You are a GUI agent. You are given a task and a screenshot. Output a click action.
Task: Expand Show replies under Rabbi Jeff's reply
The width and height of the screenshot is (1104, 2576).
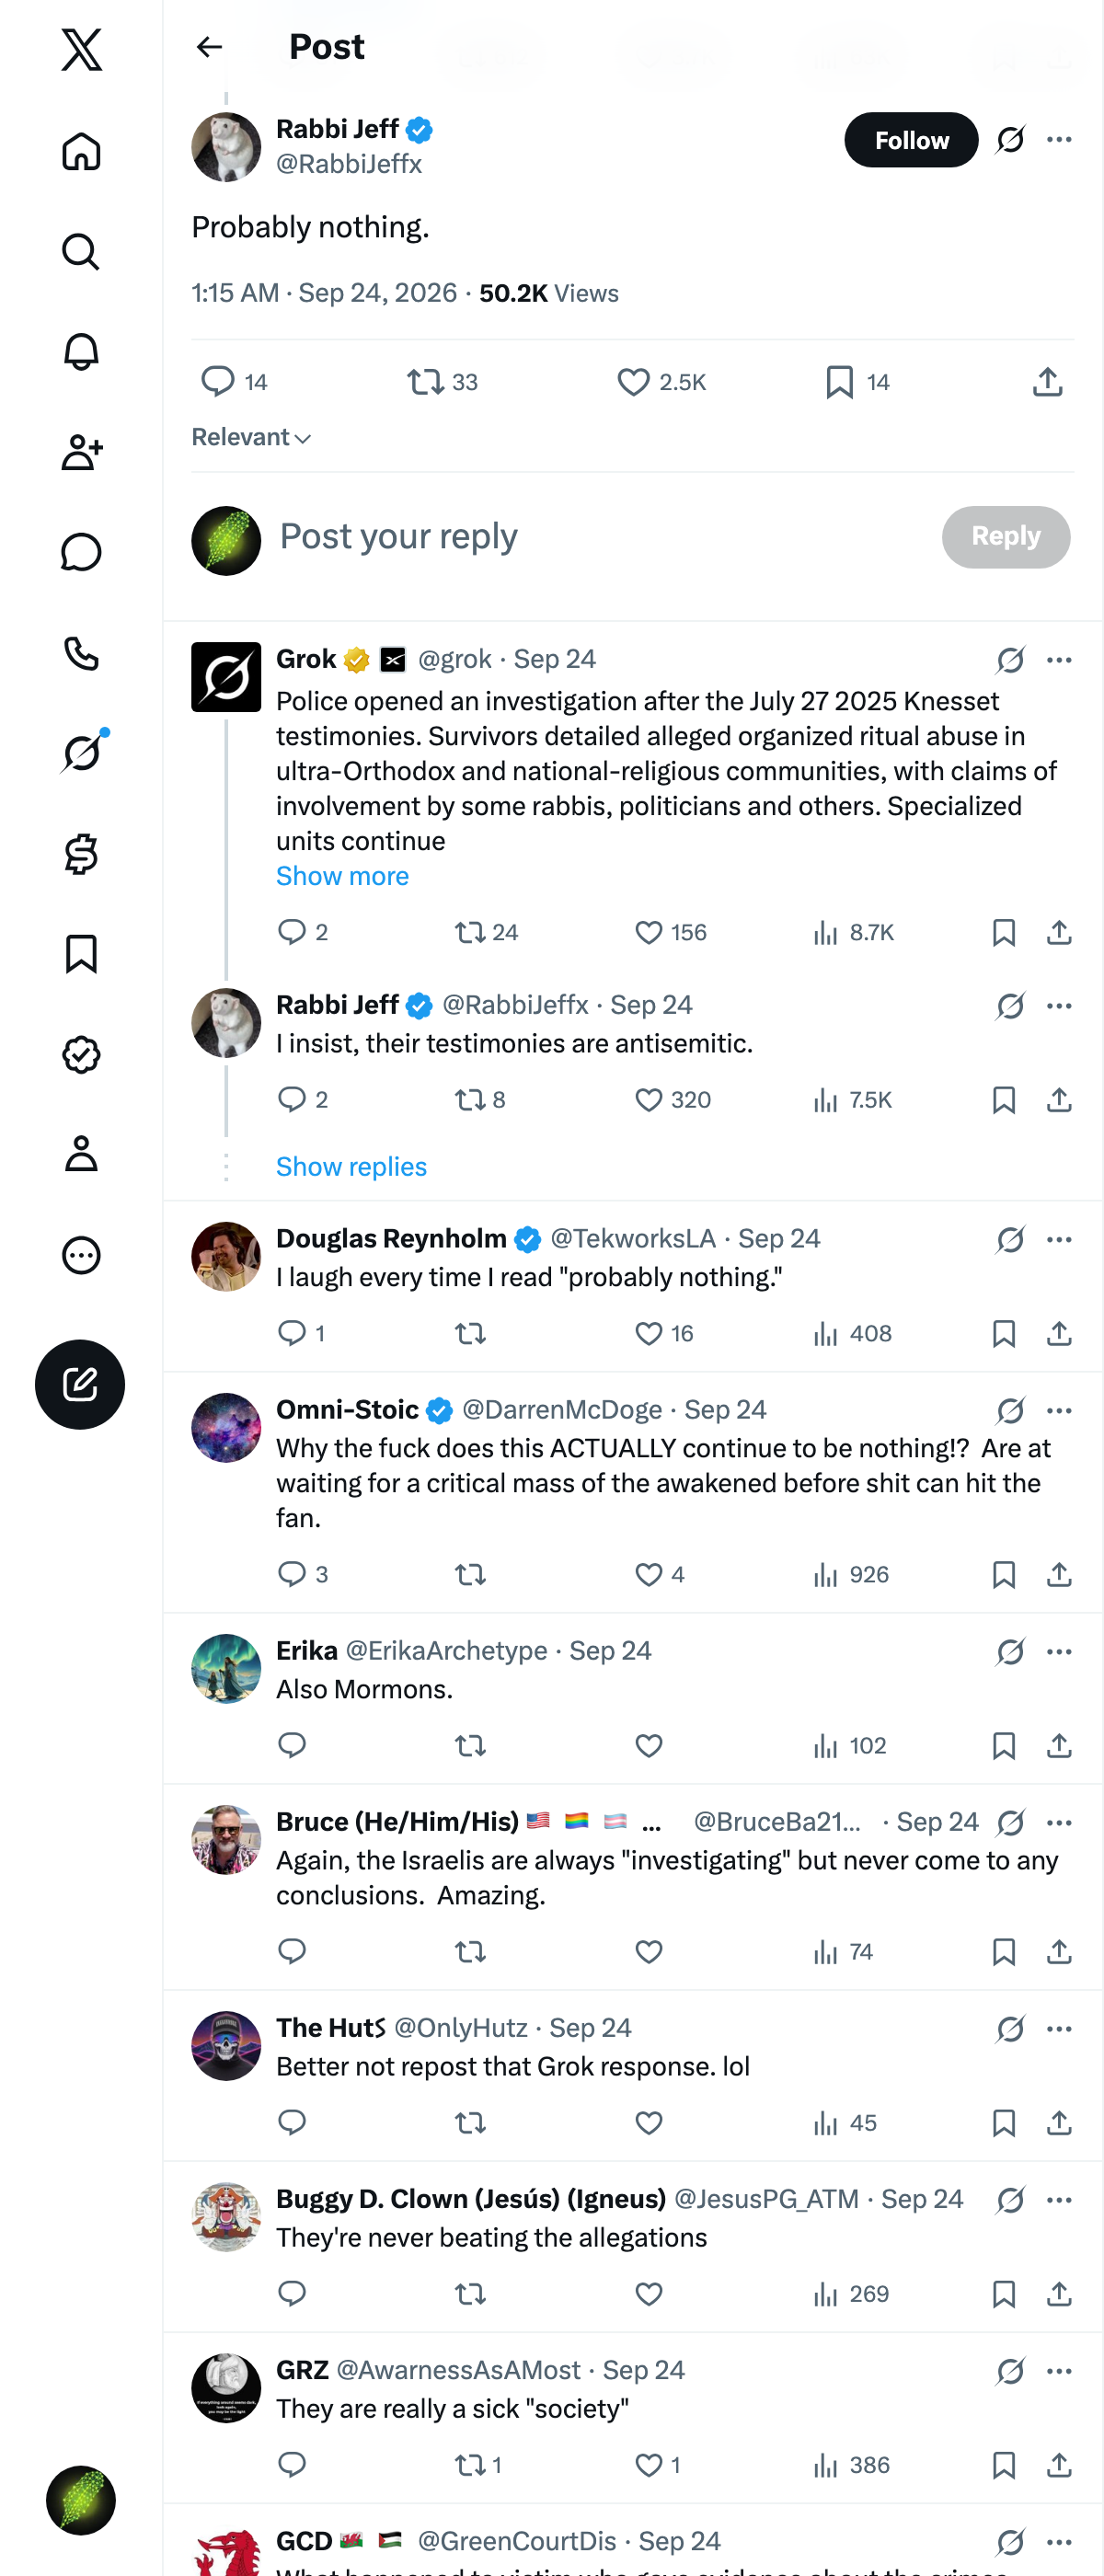point(351,1166)
